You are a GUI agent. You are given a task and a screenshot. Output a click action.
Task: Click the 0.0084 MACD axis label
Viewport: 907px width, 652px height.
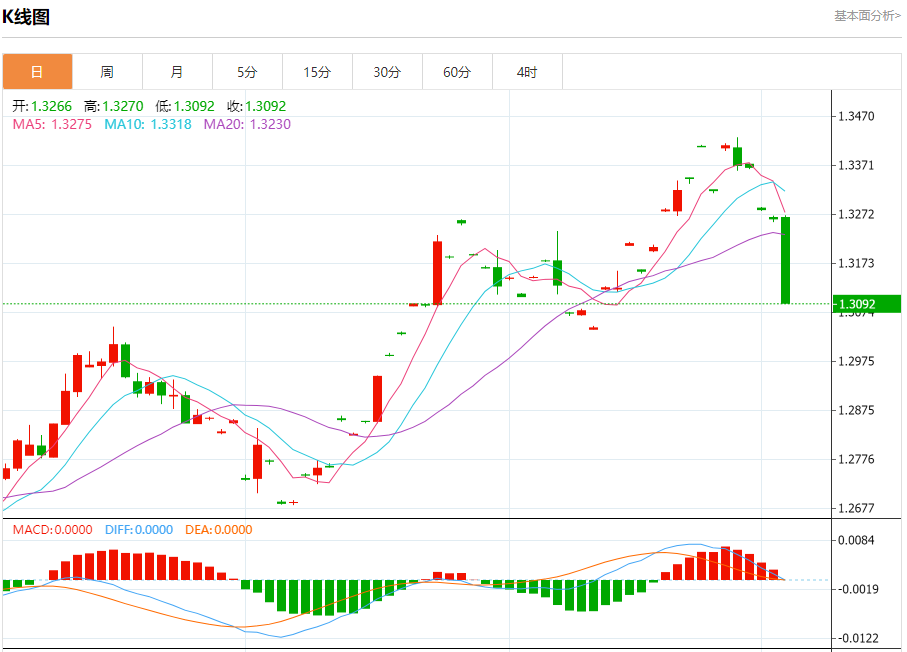coord(857,540)
